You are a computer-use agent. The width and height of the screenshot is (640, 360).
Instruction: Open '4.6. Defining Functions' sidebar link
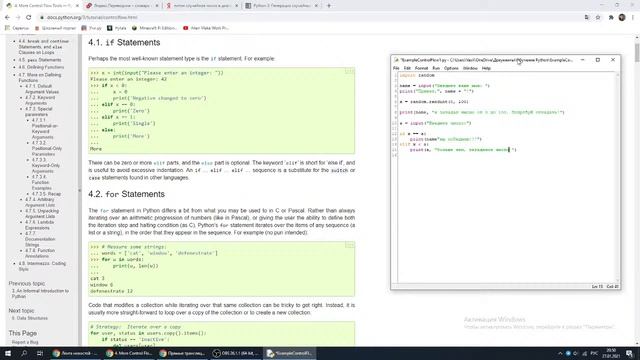(x=41, y=67)
